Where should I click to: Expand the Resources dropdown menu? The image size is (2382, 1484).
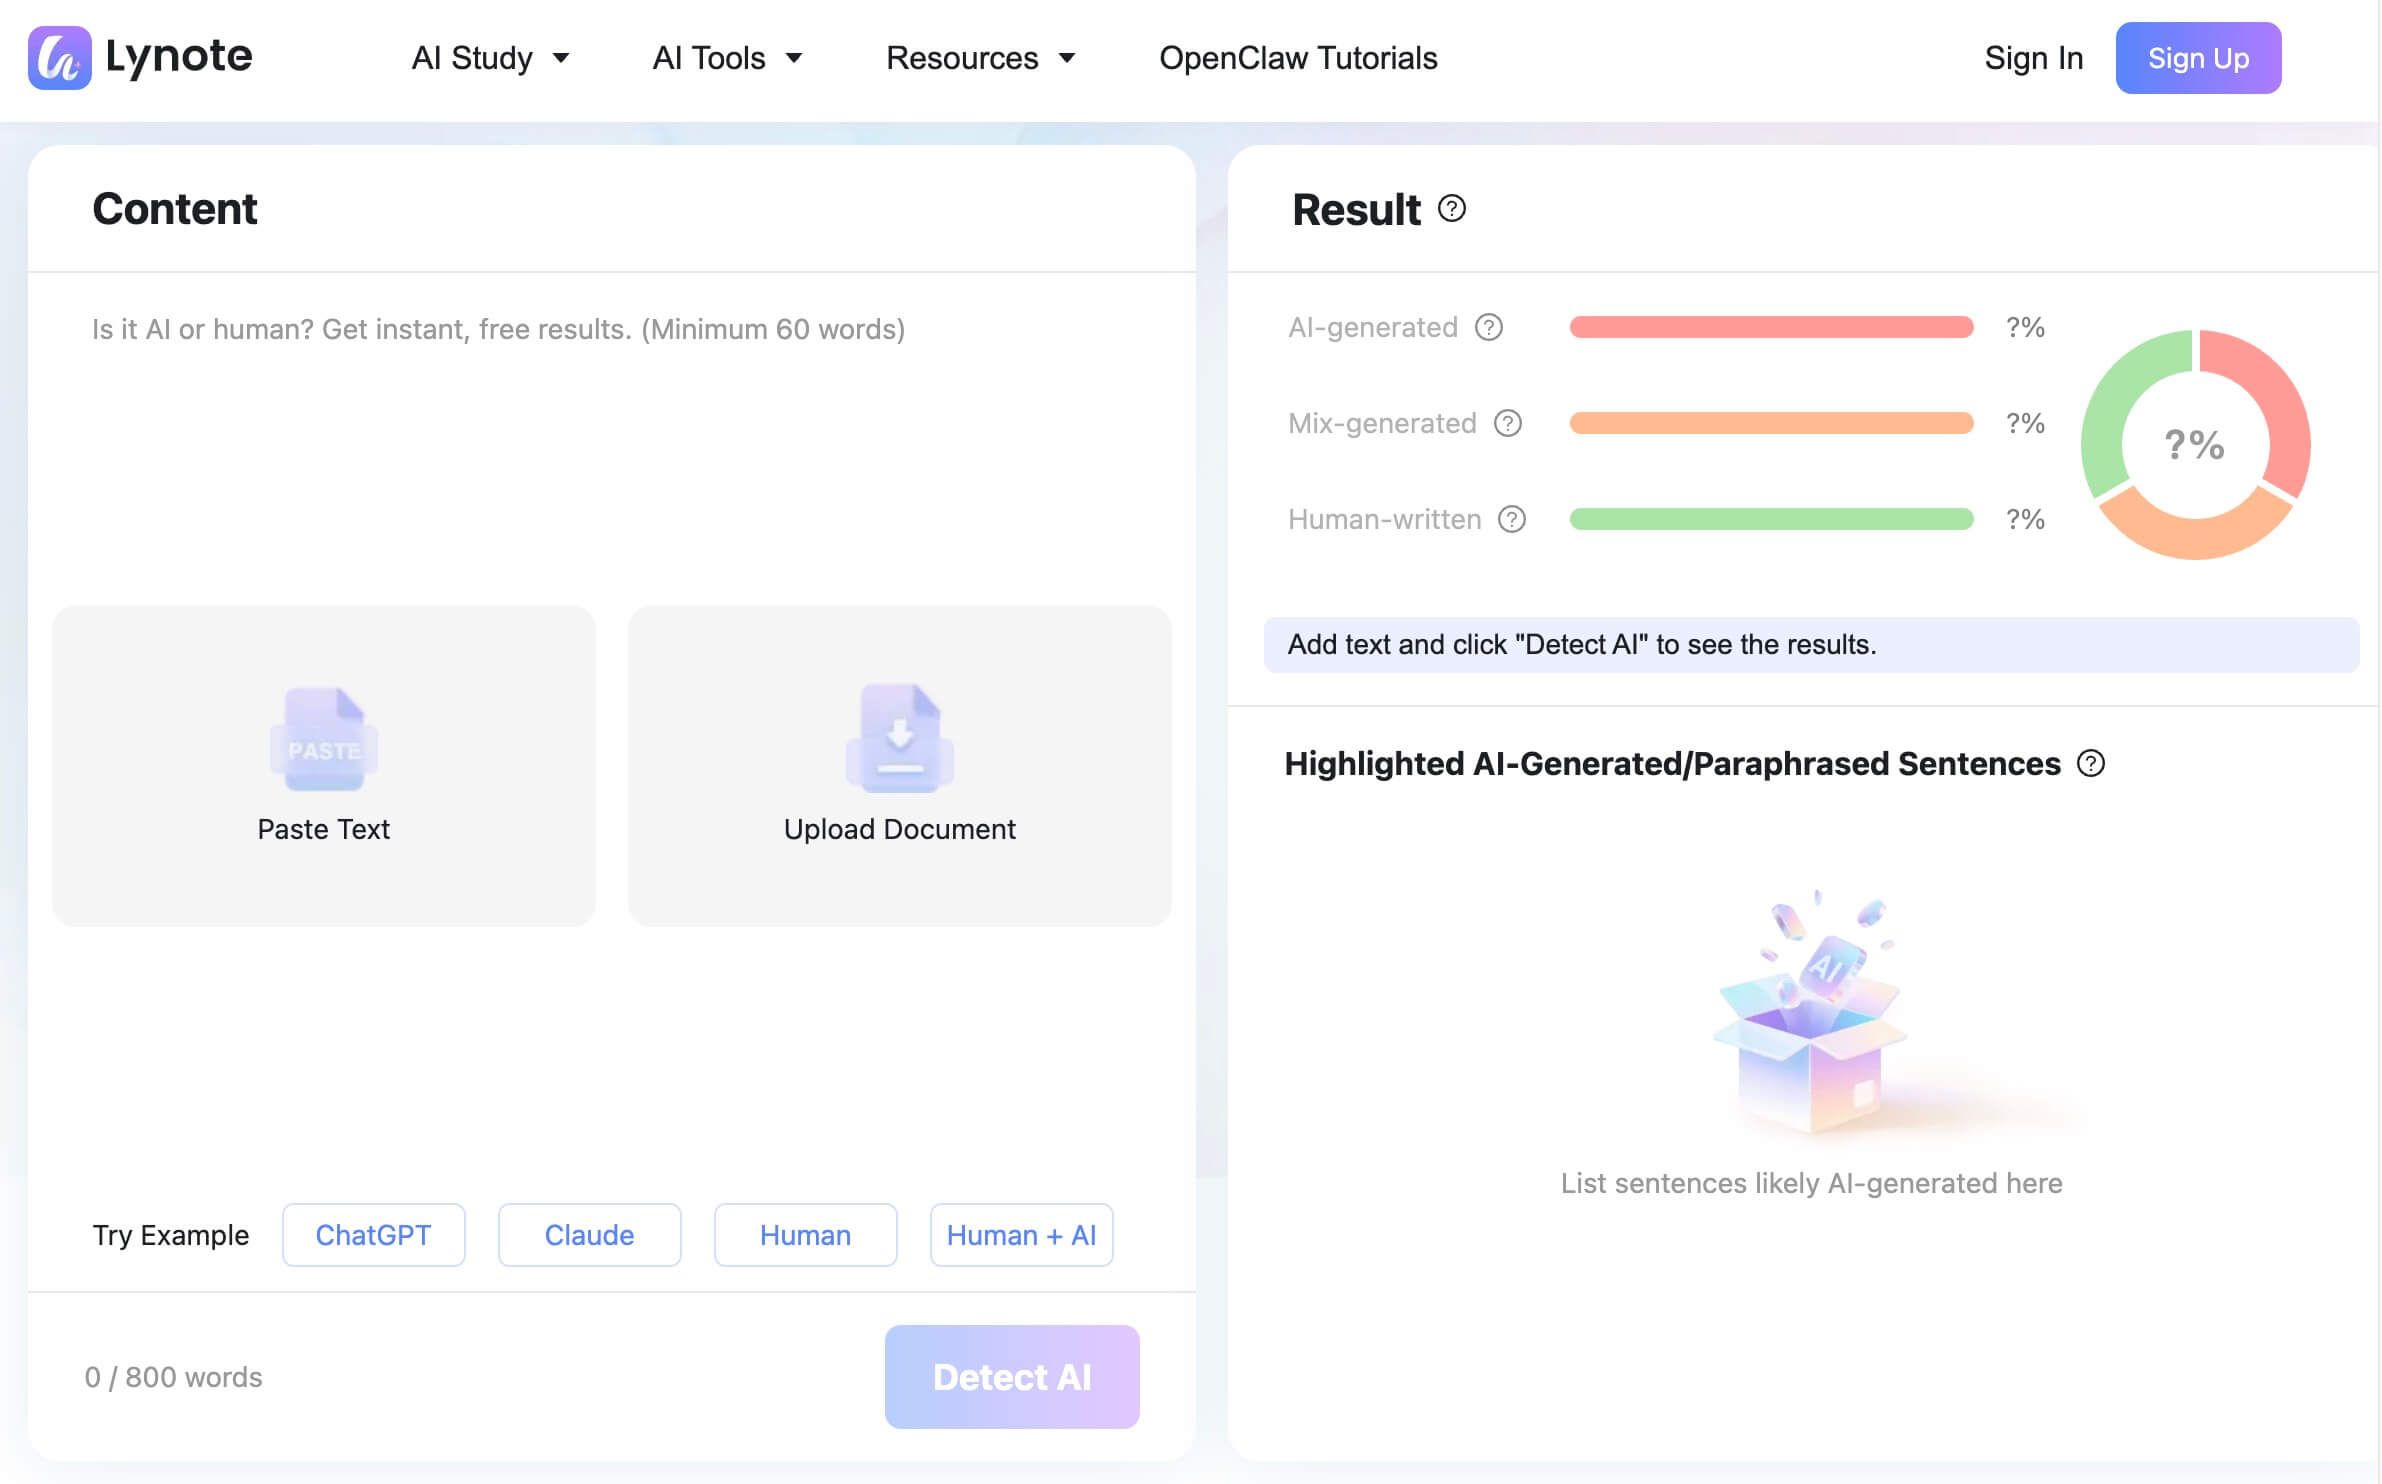(x=980, y=58)
